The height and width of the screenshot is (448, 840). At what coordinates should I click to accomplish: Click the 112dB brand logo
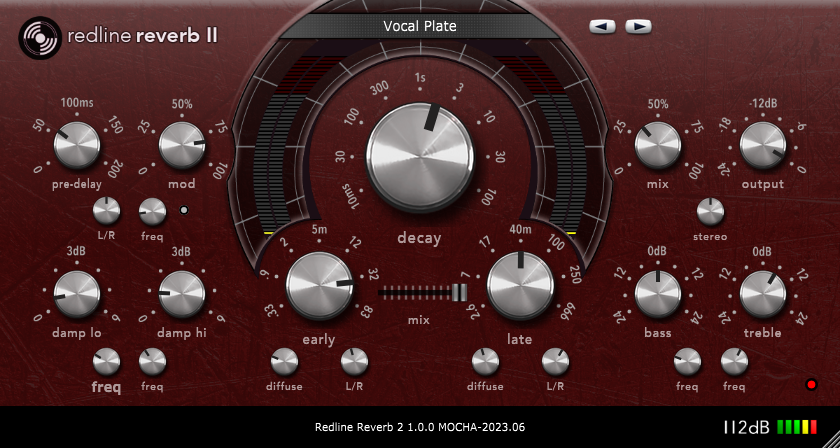click(x=746, y=427)
